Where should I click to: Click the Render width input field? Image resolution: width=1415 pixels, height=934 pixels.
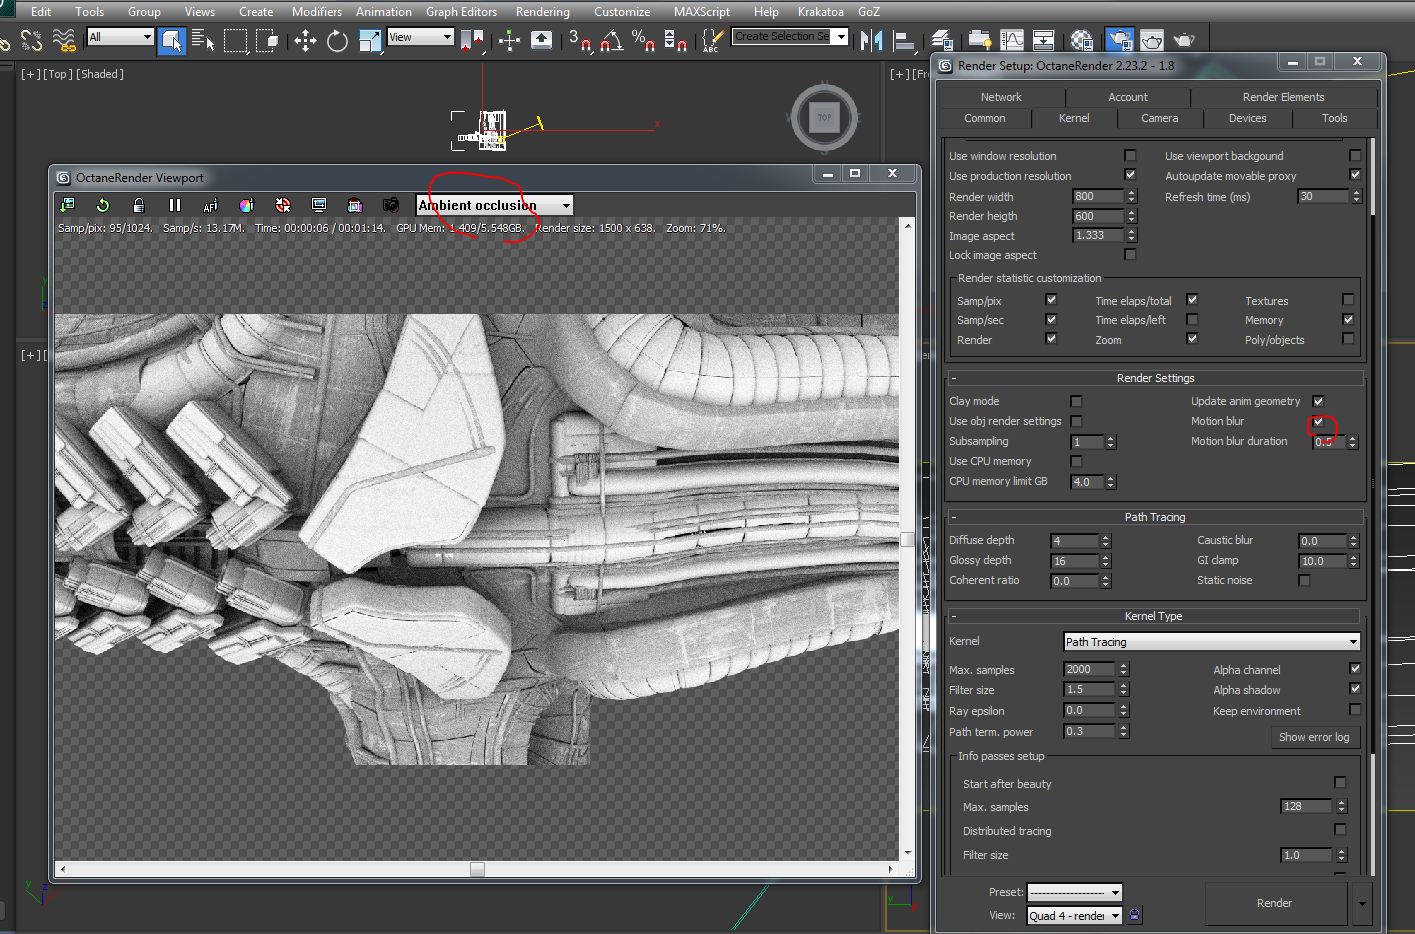1097,197
